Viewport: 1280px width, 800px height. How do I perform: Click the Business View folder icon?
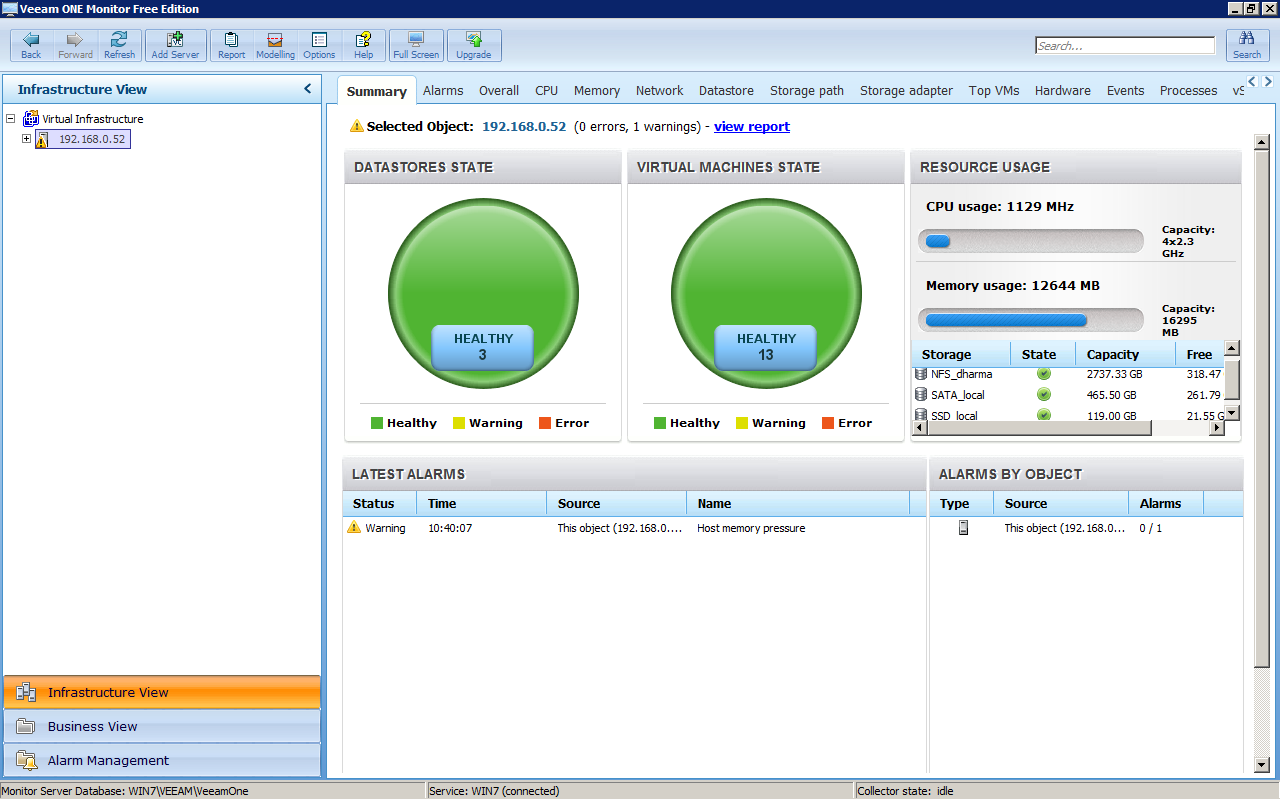point(26,726)
